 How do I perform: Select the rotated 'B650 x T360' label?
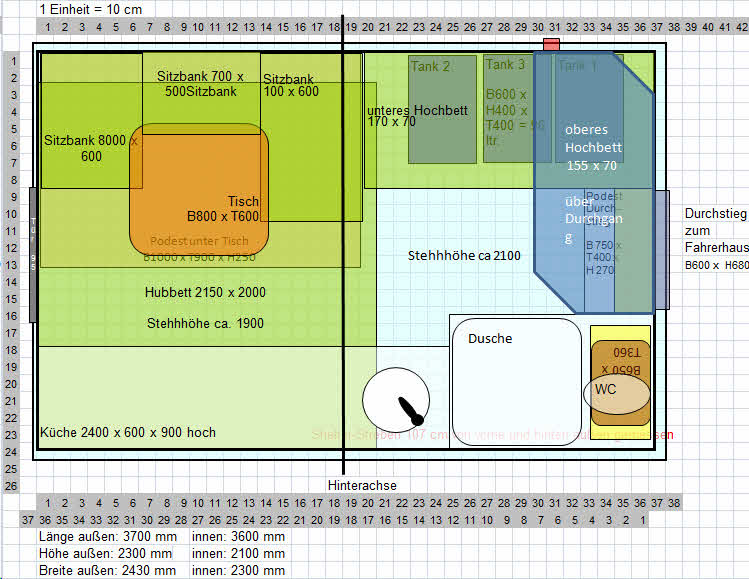click(621, 361)
